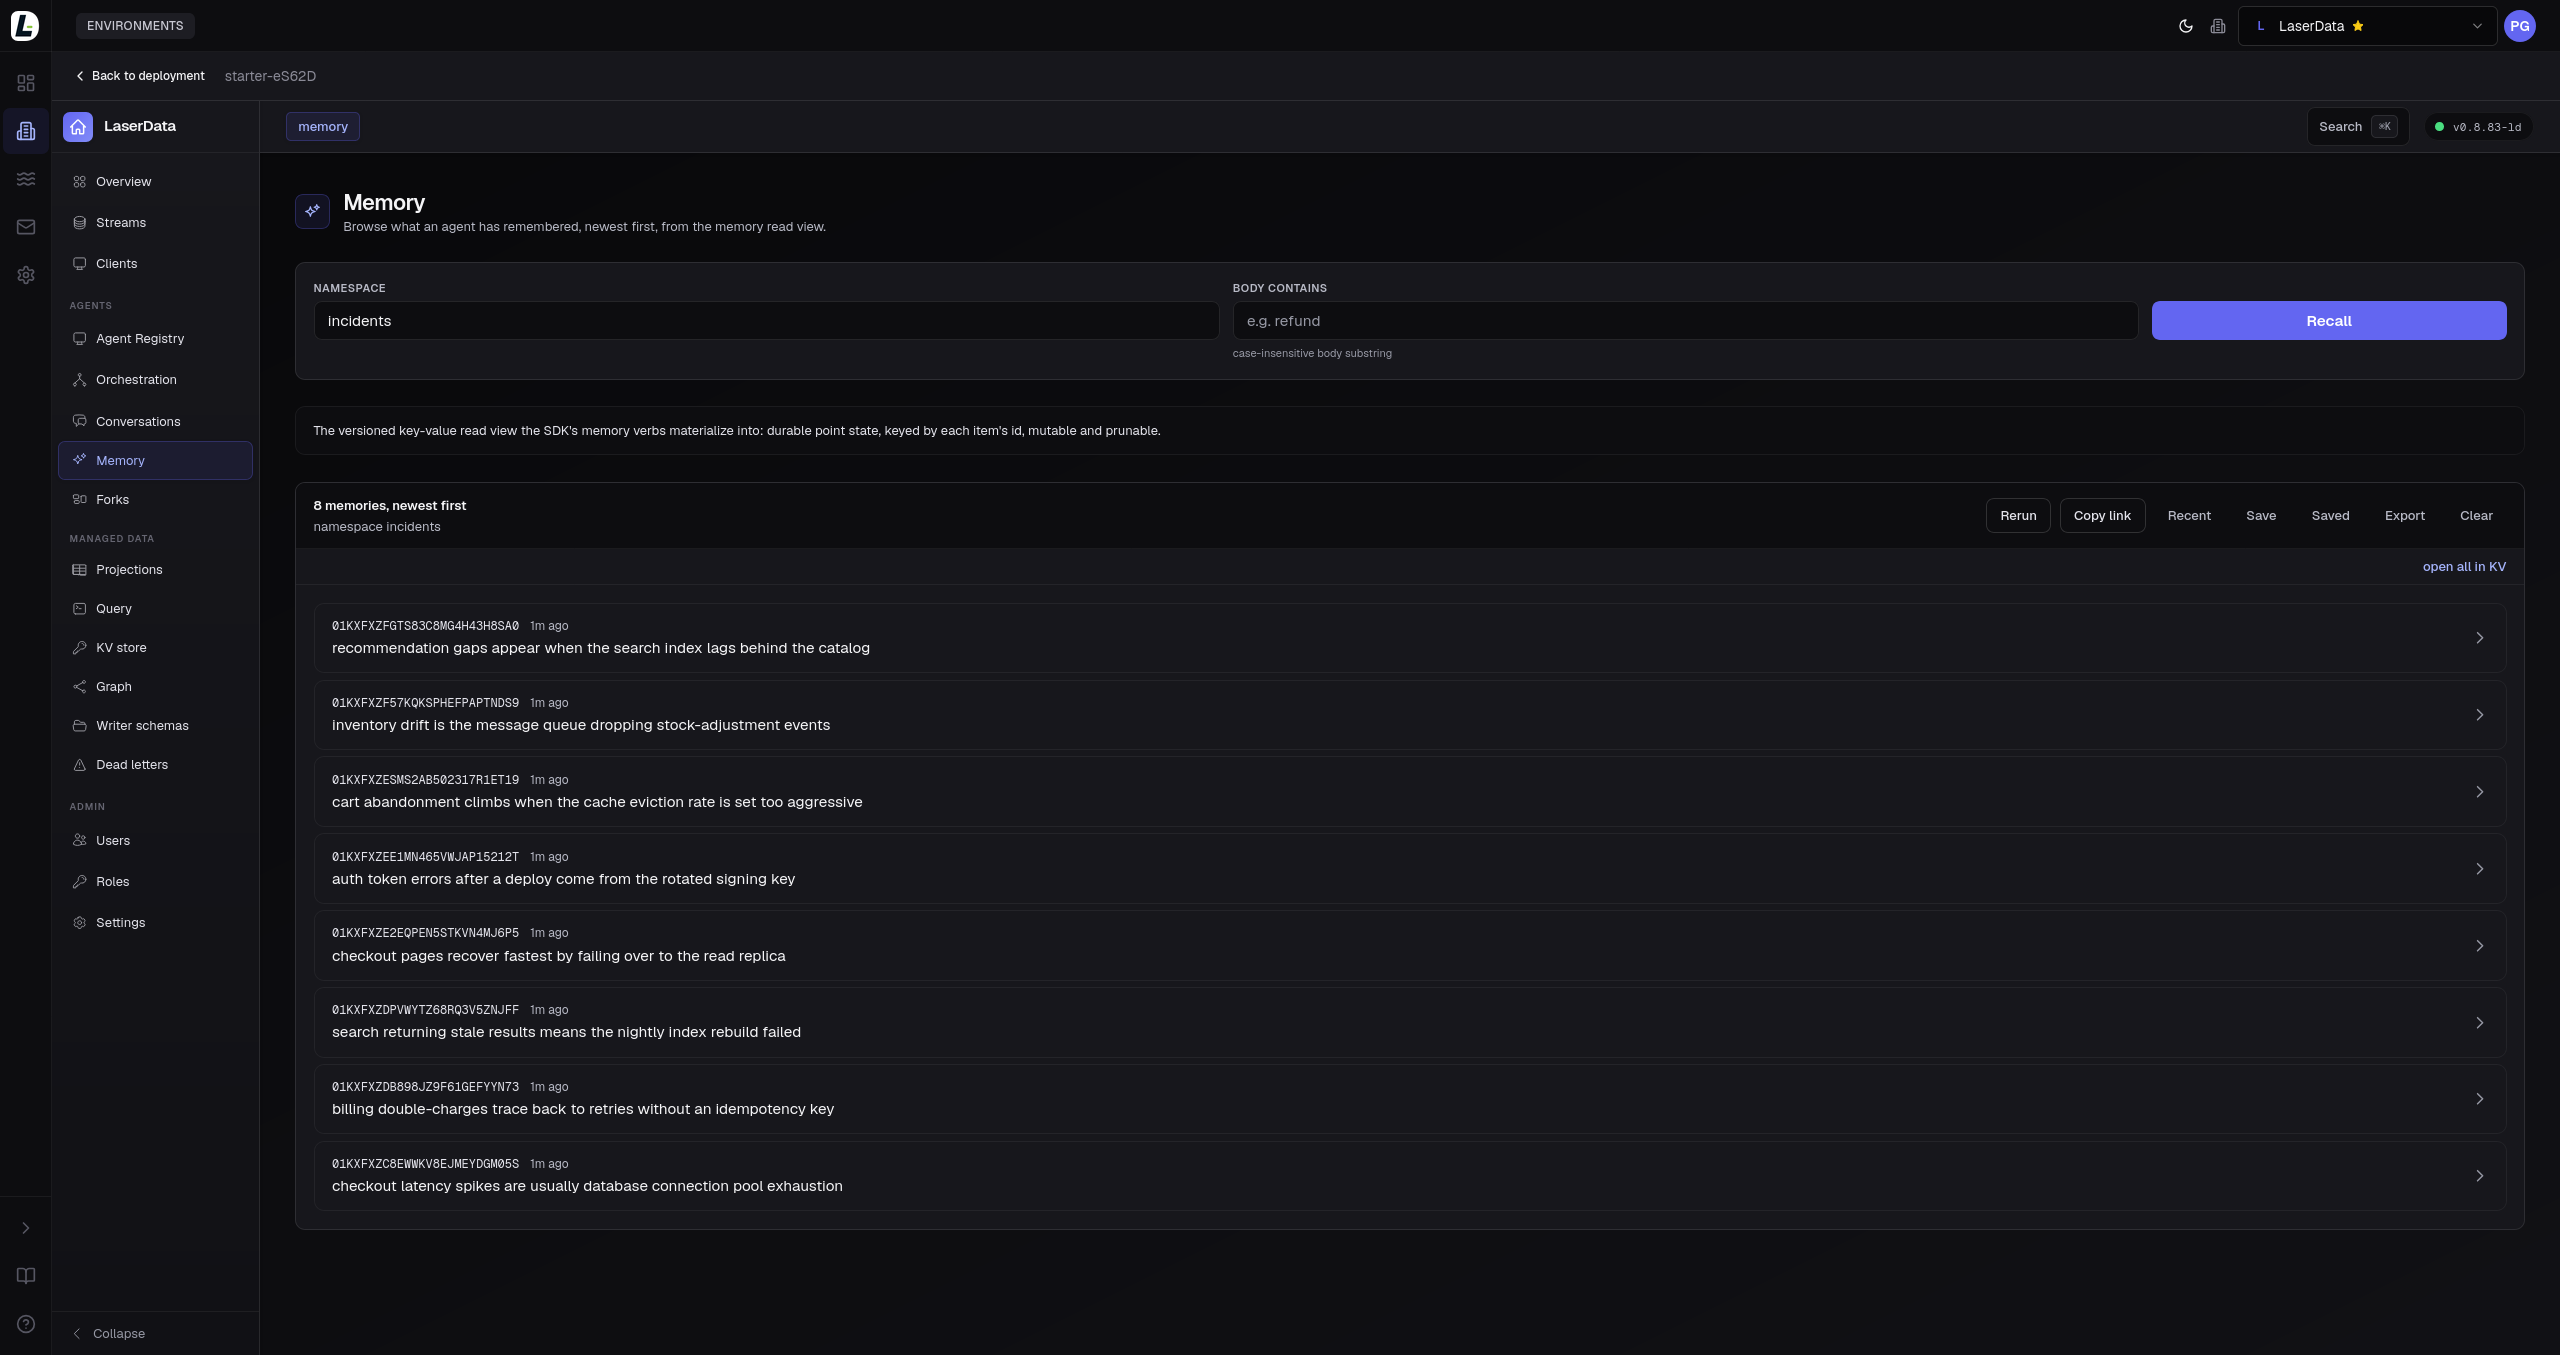Toggle dark mode moon icon
2560x1355 pixels.
point(2185,26)
